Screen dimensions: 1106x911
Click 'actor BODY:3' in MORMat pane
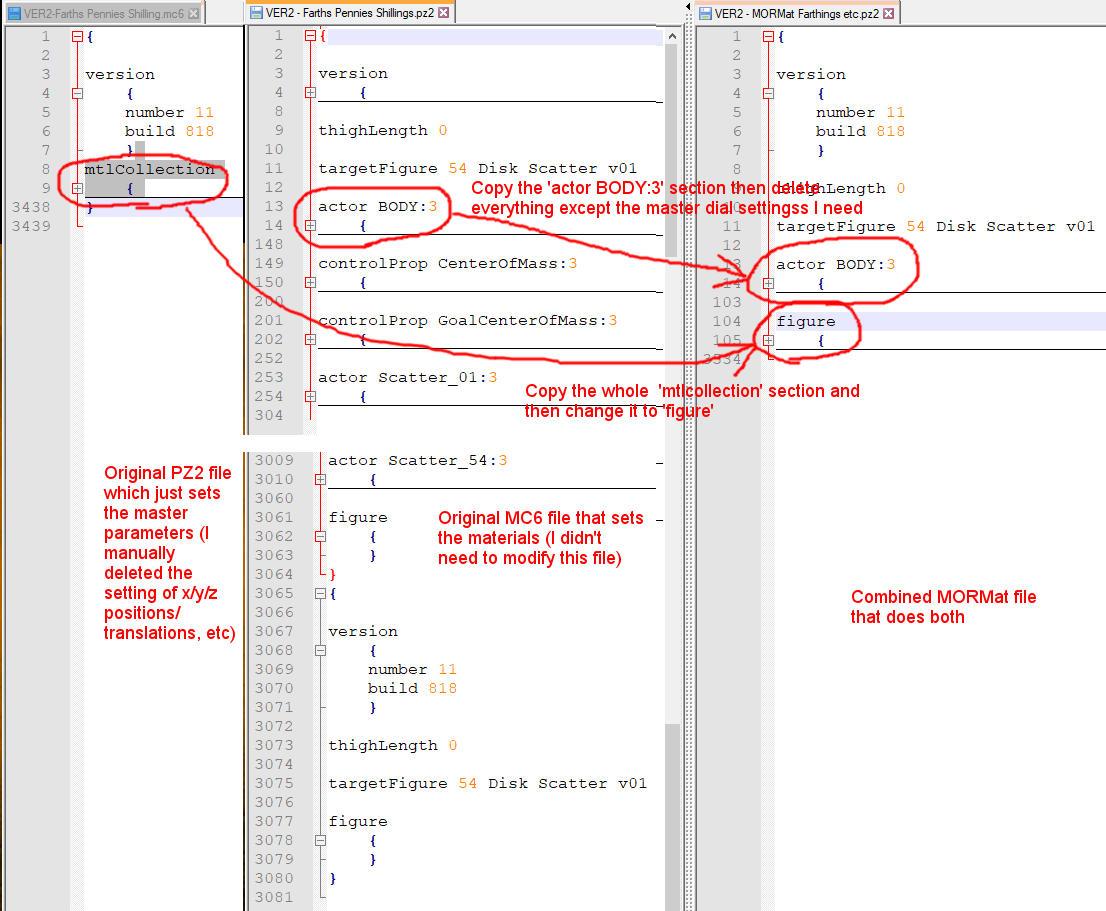click(836, 265)
